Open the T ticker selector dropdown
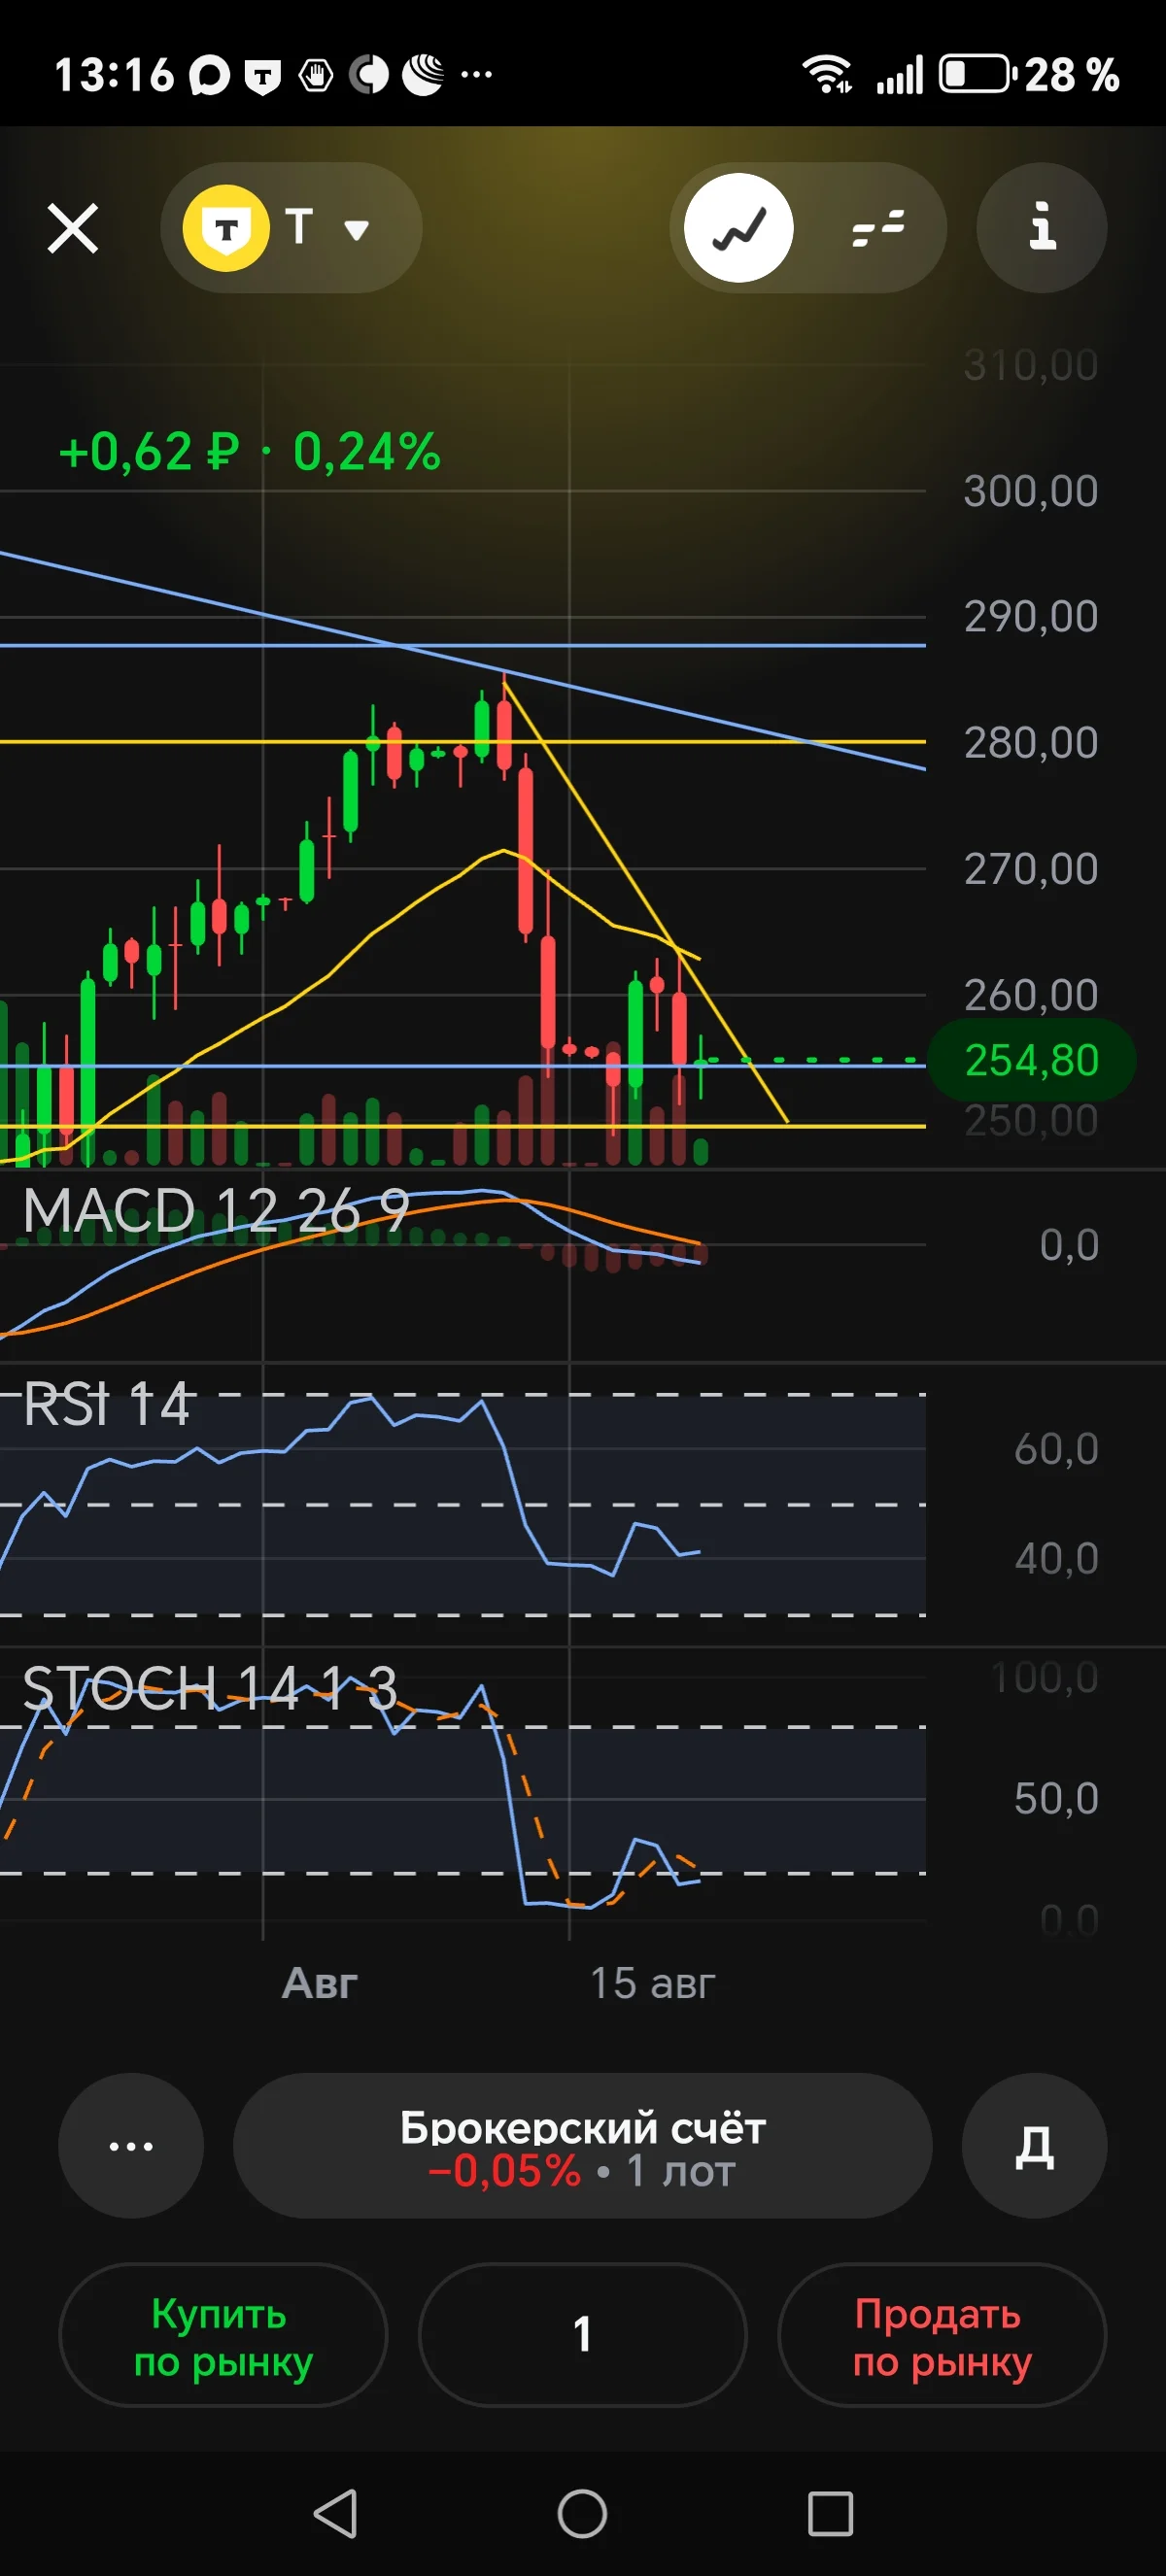The image size is (1166, 2576). point(291,228)
